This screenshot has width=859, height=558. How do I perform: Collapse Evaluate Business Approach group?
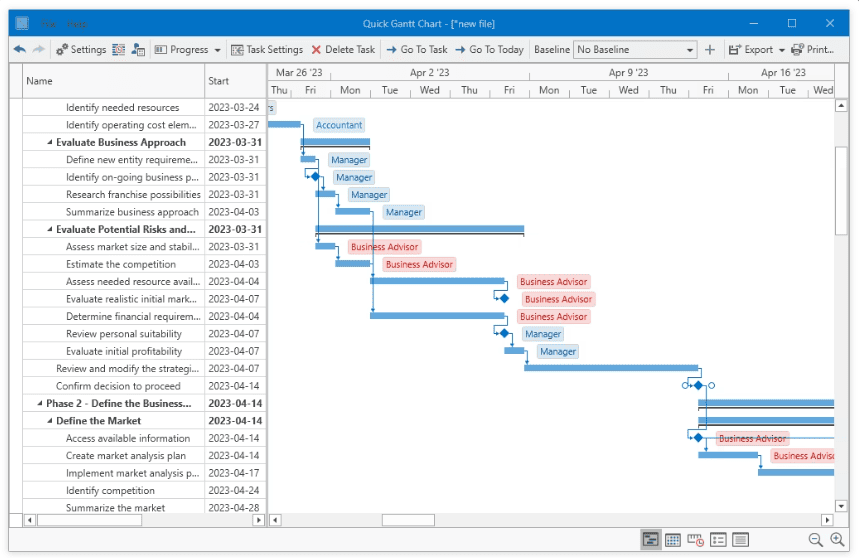[50, 142]
